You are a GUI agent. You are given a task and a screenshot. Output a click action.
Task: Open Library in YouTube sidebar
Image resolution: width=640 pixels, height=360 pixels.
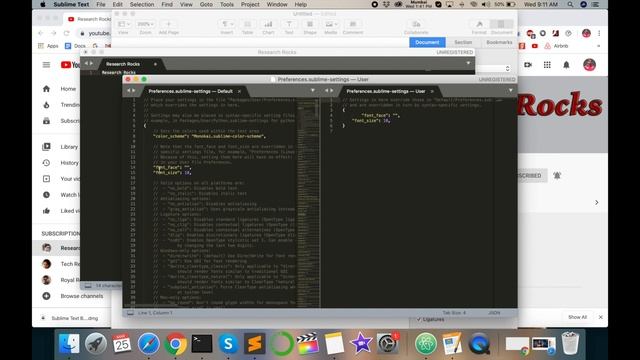[69, 147]
